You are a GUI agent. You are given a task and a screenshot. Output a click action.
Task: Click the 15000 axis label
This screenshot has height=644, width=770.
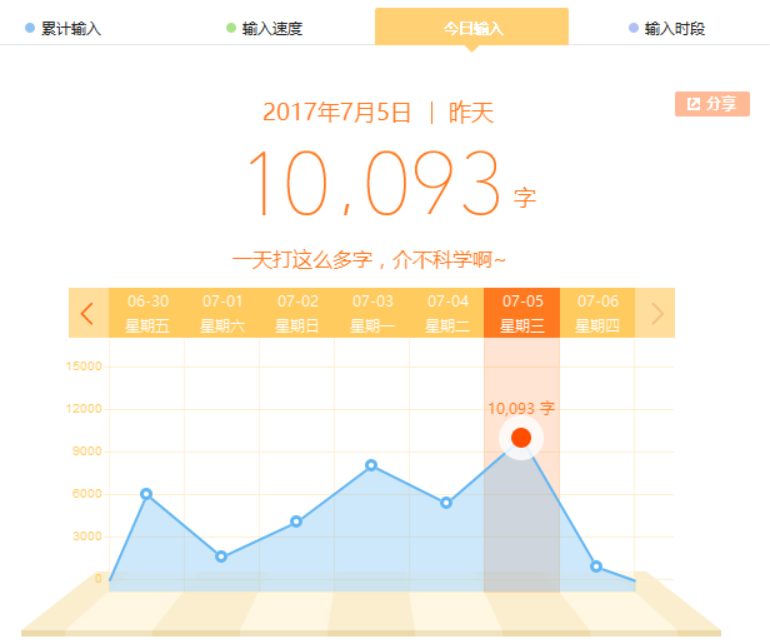coord(84,366)
